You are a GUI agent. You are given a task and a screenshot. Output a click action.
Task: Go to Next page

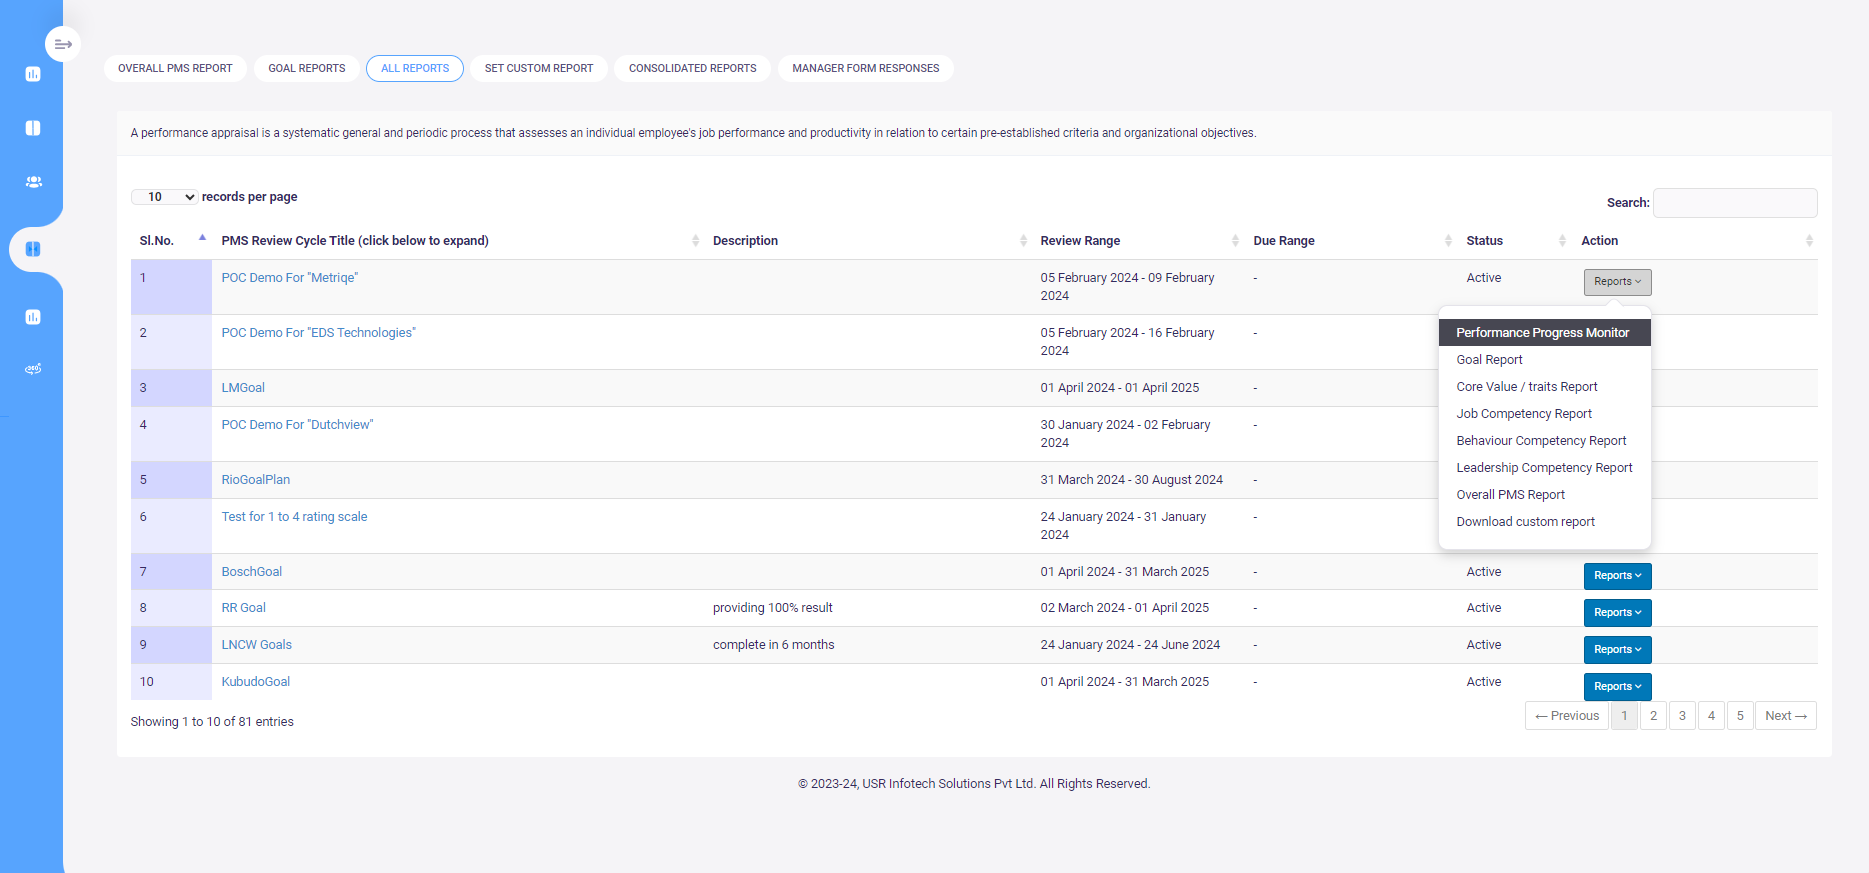point(1786,716)
